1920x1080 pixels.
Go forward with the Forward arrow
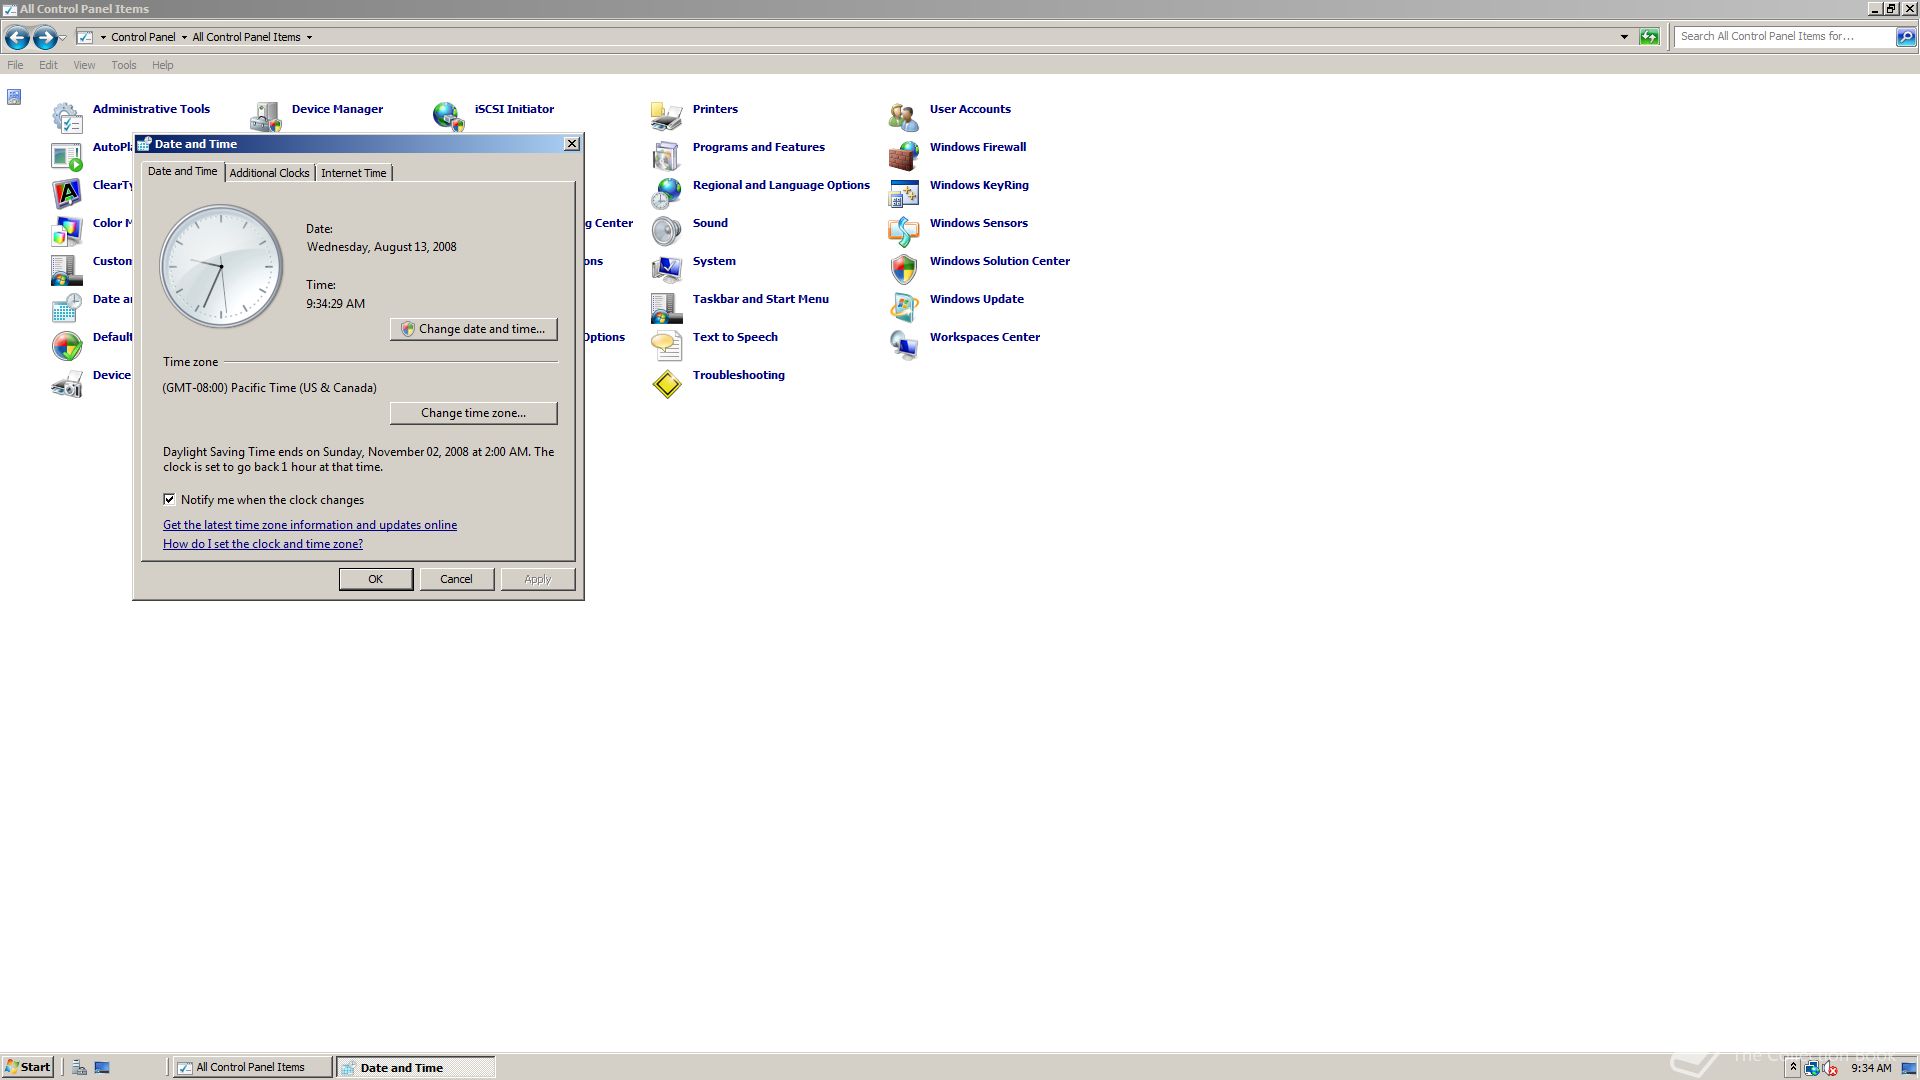pyautogui.click(x=45, y=37)
